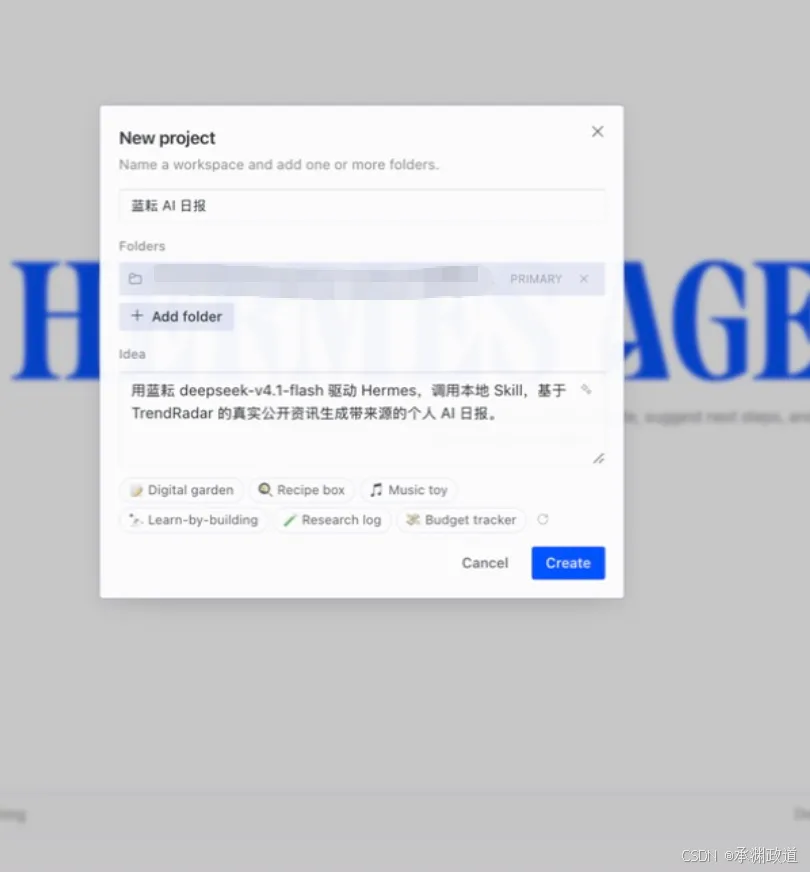Refresh the idea suggestions
This screenshot has height=872, width=810.
click(543, 519)
